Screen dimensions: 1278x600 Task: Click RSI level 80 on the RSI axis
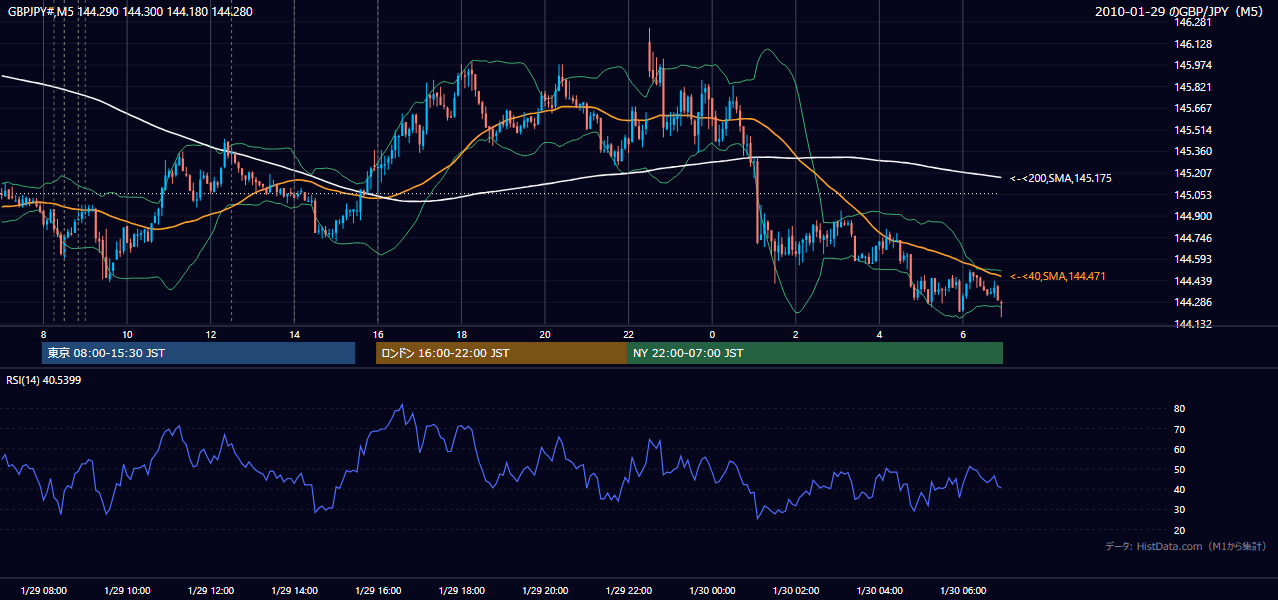click(1180, 409)
